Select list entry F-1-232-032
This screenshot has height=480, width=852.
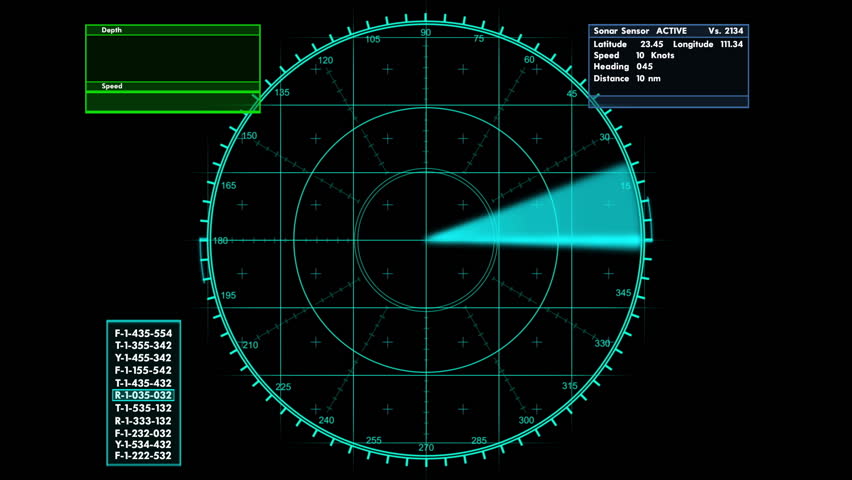143,433
